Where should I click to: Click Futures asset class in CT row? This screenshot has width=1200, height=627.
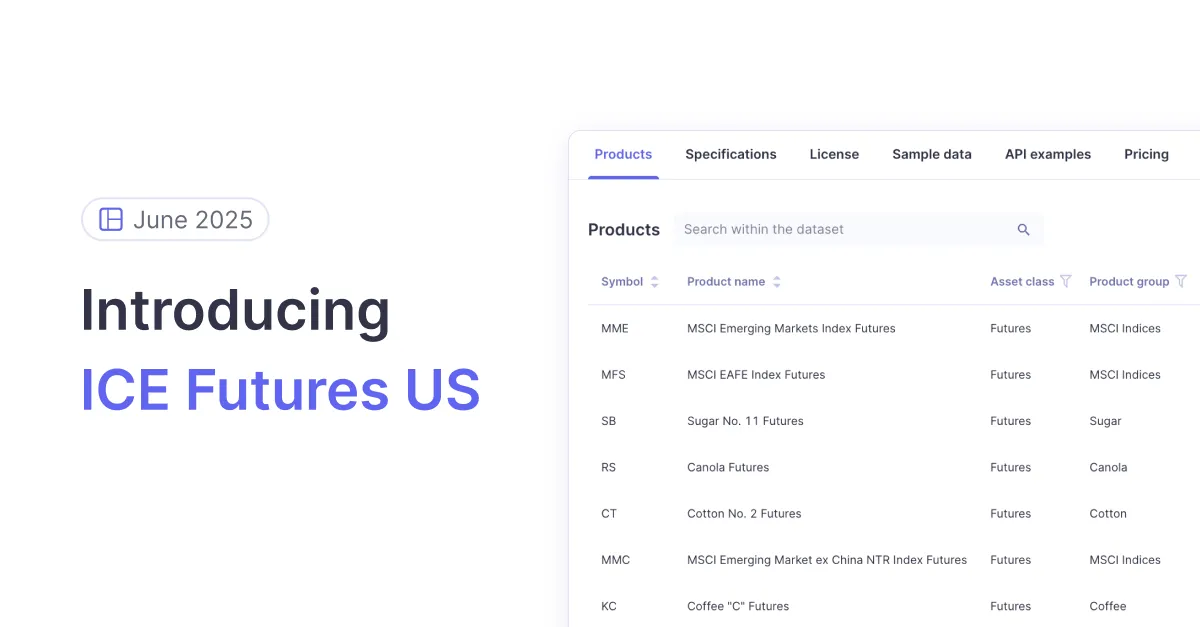[x=1010, y=514]
